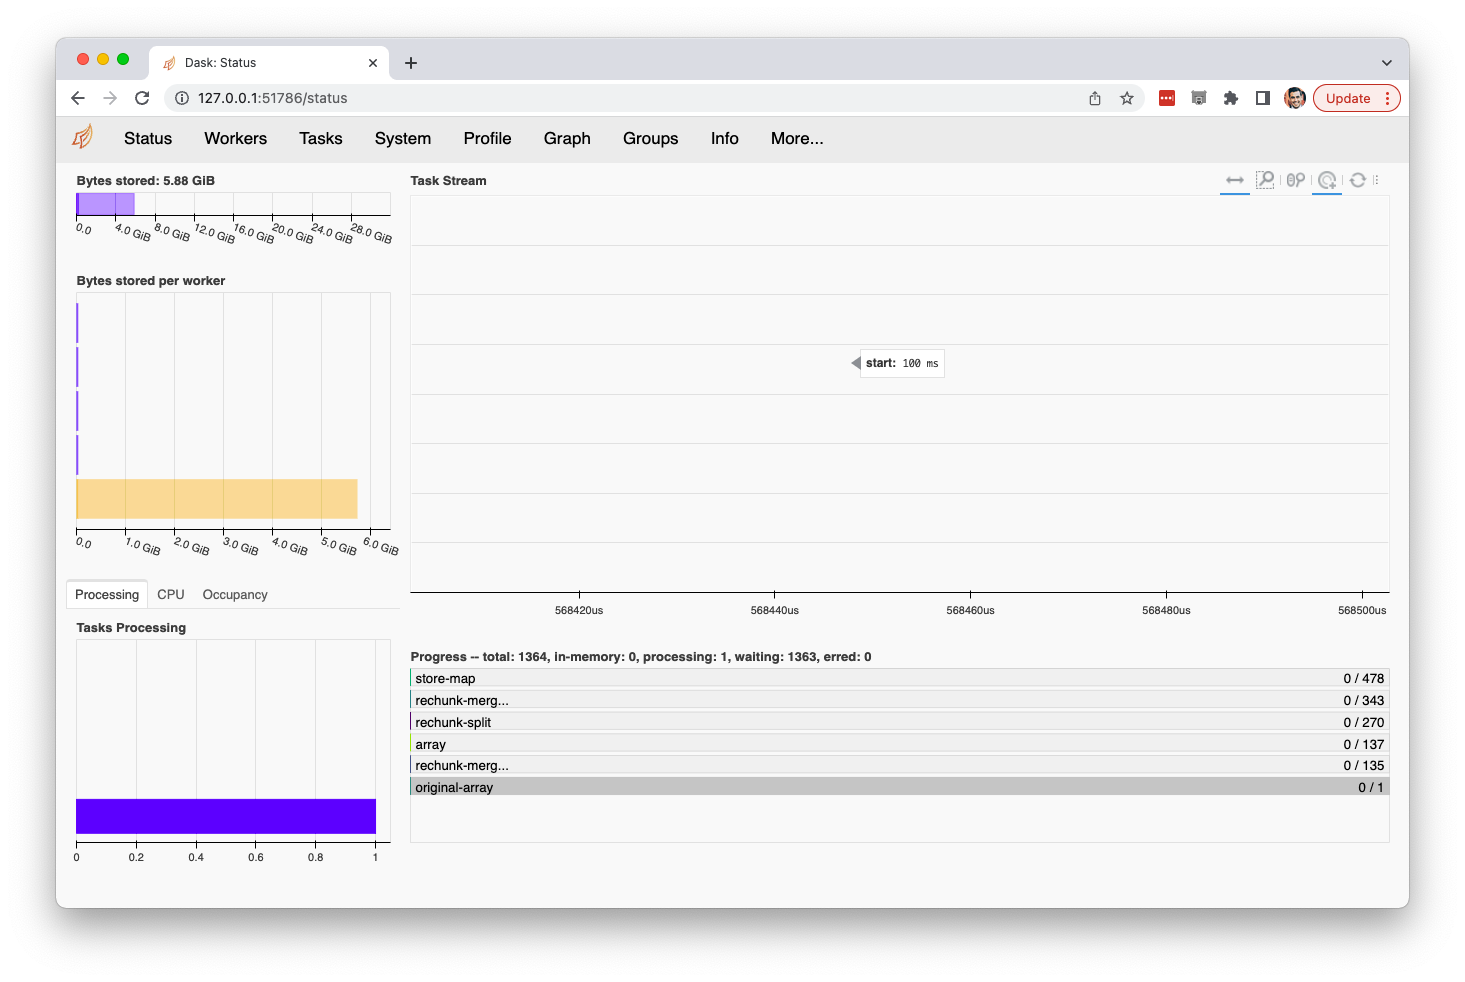Screen dimensions: 1465x982
Task: Click the Dask logo in the navbar
Action: (x=82, y=137)
